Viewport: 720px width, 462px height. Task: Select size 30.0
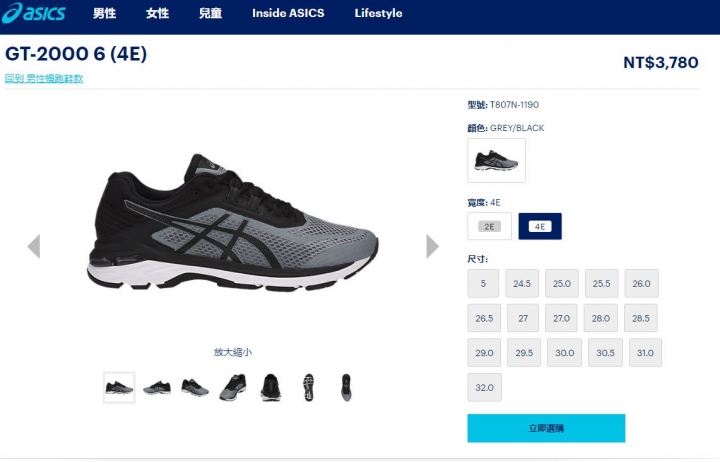pyautogui.click(x=564, y=353)
